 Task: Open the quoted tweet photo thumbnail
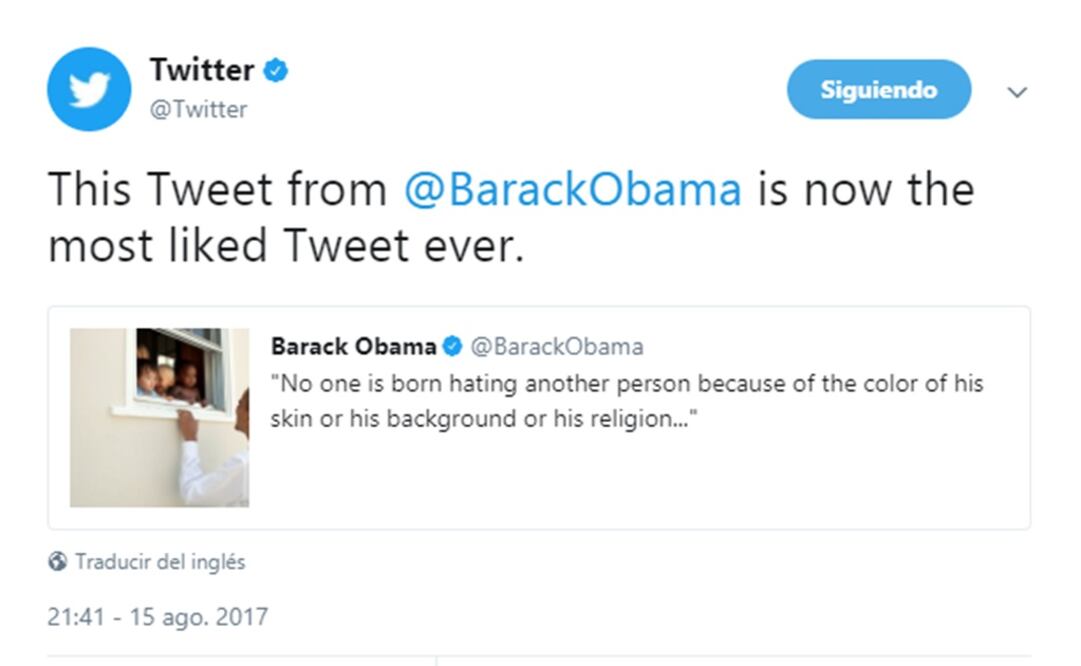(x=160, y=417)
